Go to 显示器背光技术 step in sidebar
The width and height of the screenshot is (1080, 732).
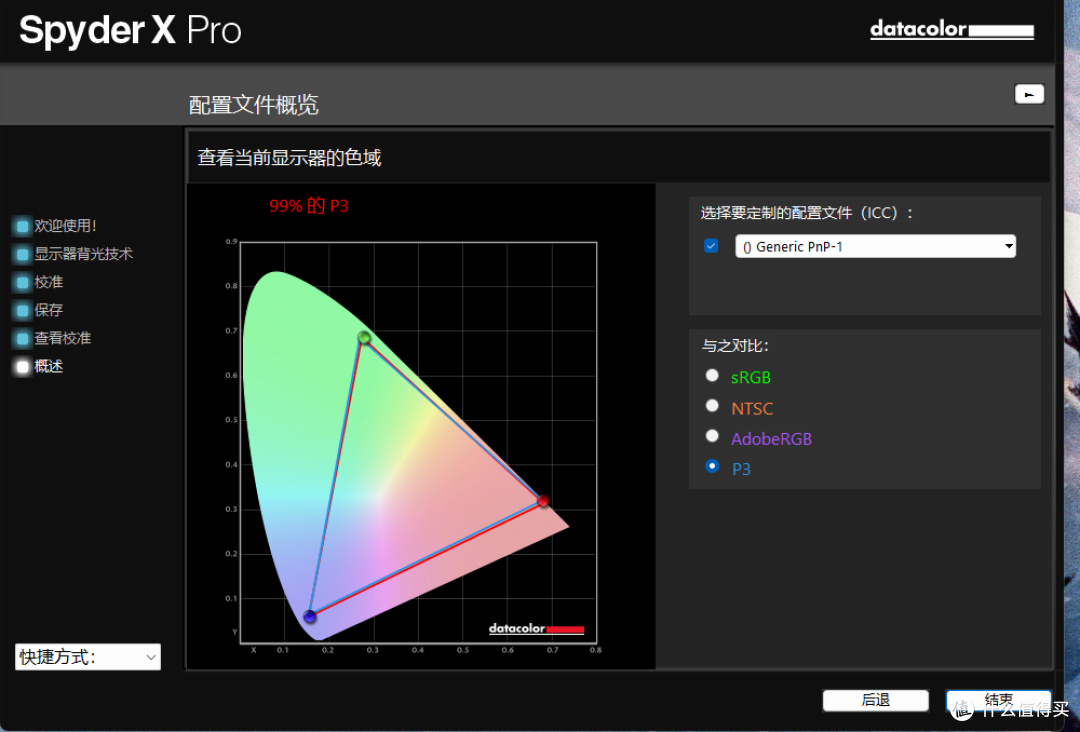pos(83,254)
